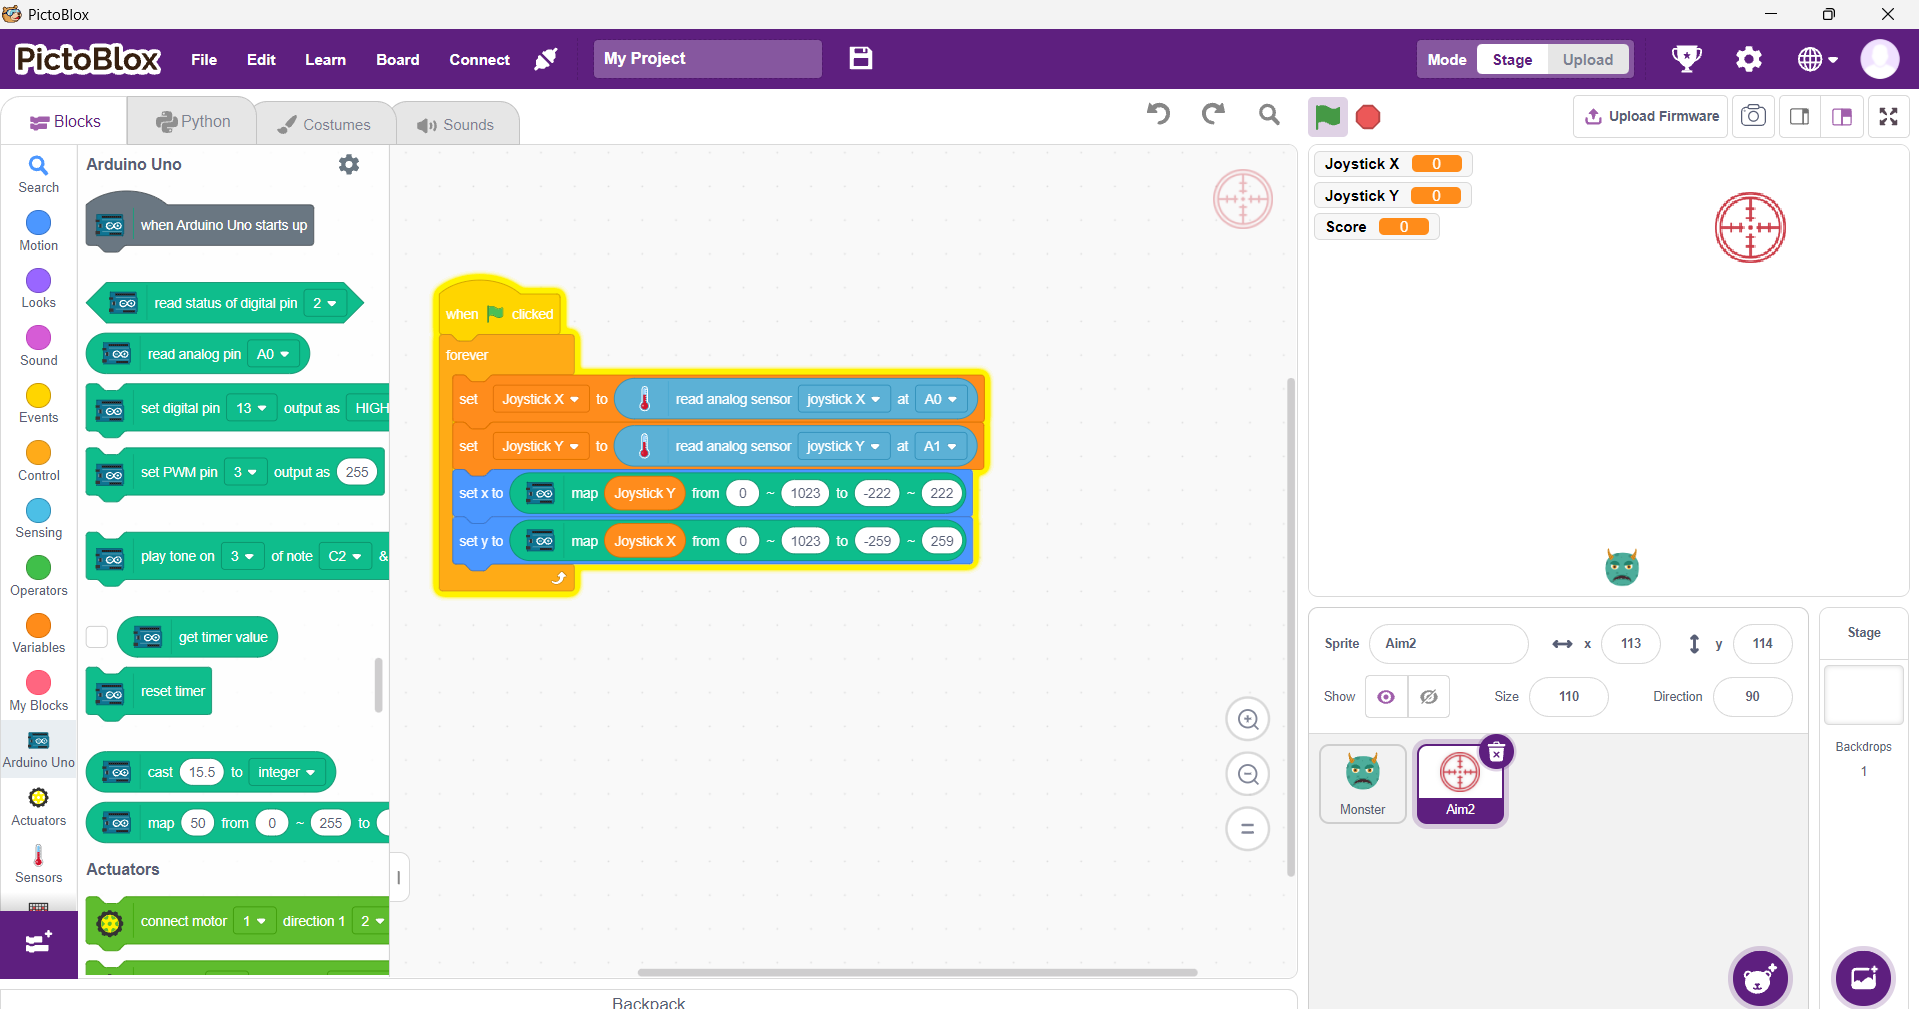Click the Upload Firmware button
The image size is (1919, 1009).
click(1651, 116)
